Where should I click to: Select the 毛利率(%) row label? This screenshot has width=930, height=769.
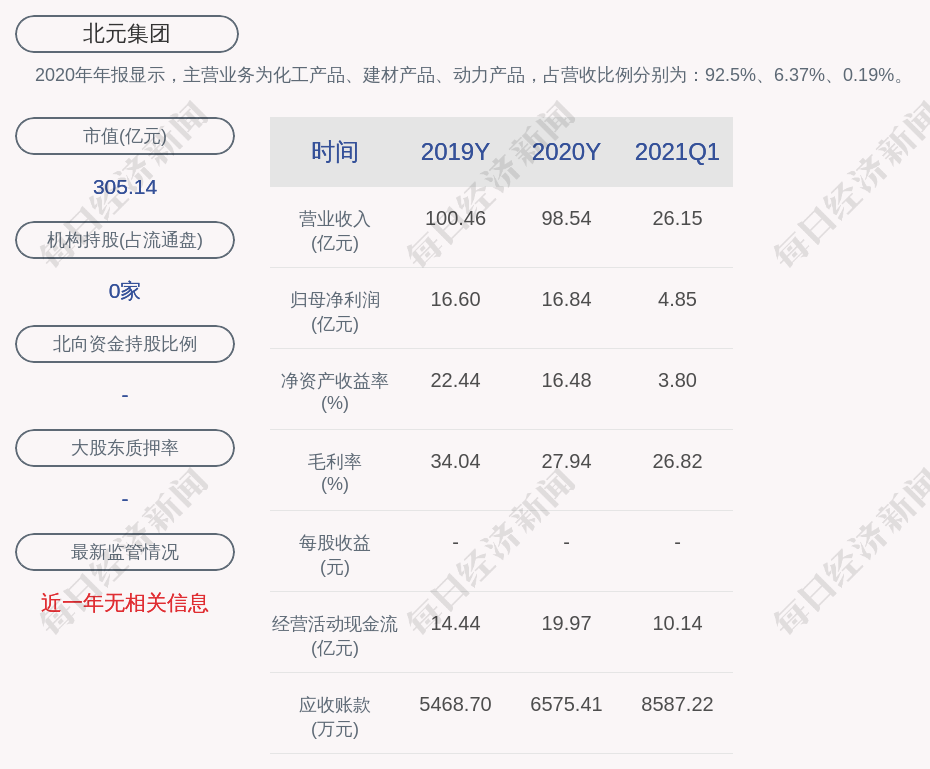point(334,472)
